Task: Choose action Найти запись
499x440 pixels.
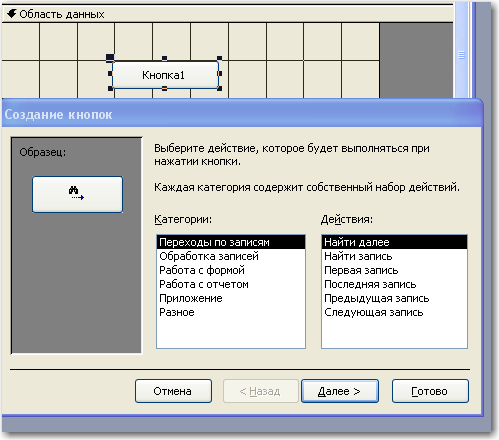Action: (394, 256)
